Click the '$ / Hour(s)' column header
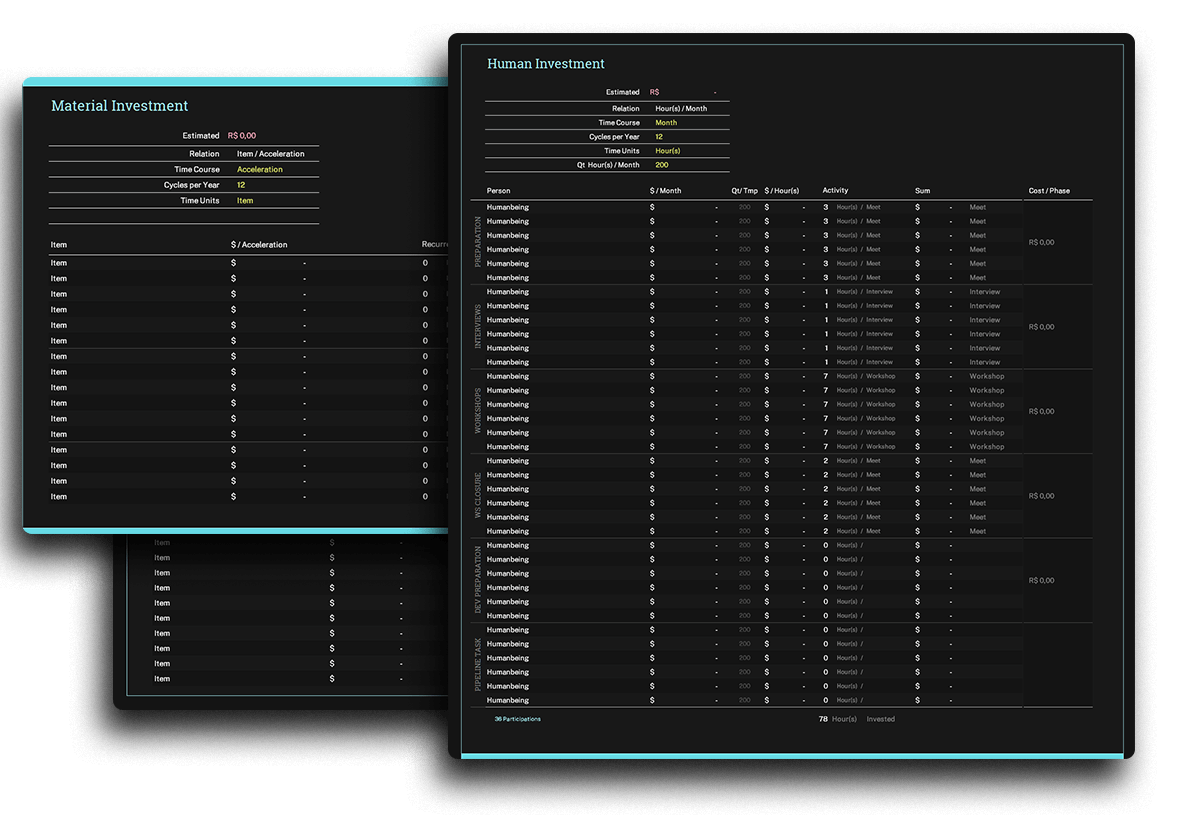This screenshot has height=840, width=1200. 782,190
